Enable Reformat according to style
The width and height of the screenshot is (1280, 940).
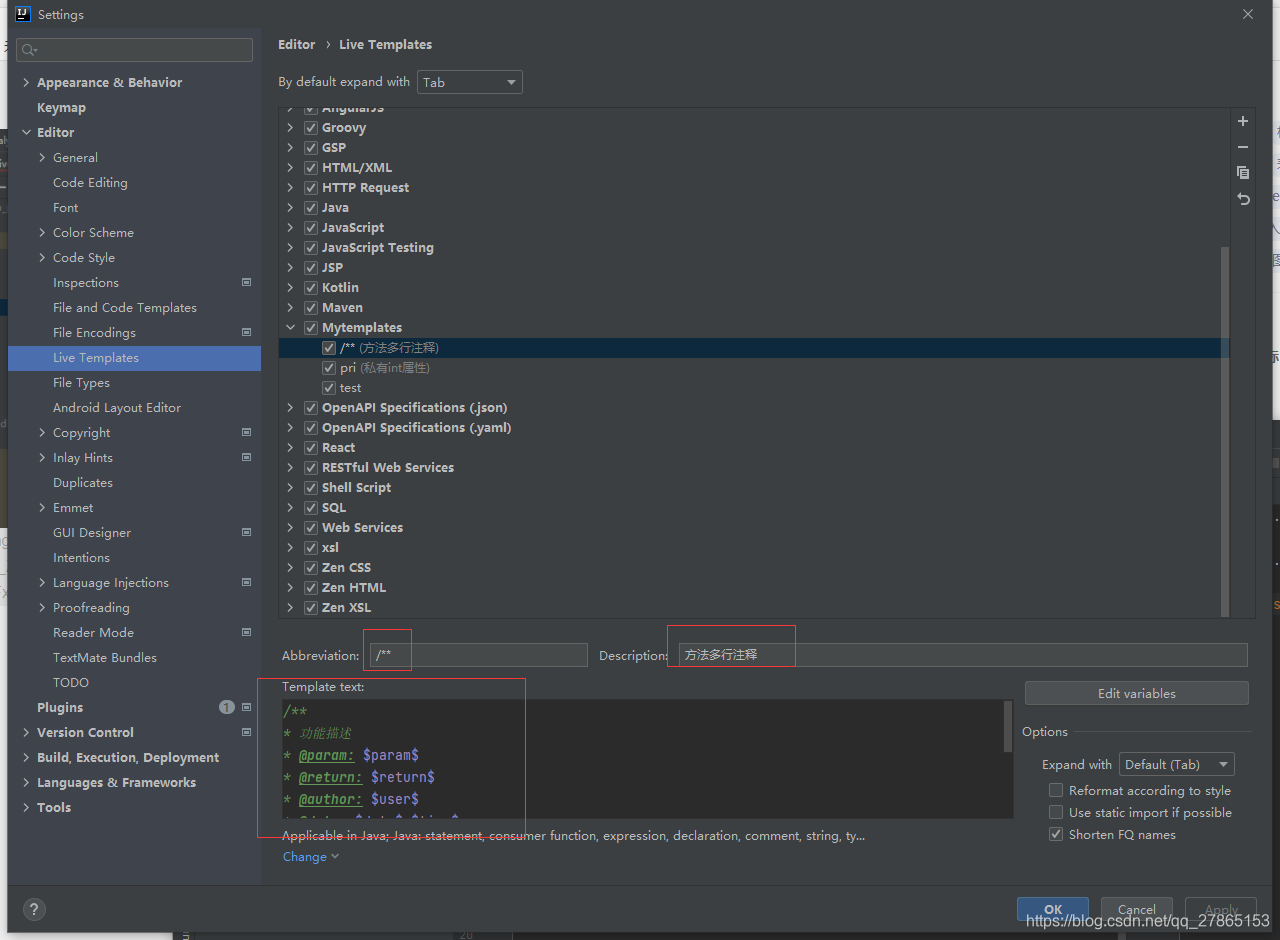coord(1056,790)
